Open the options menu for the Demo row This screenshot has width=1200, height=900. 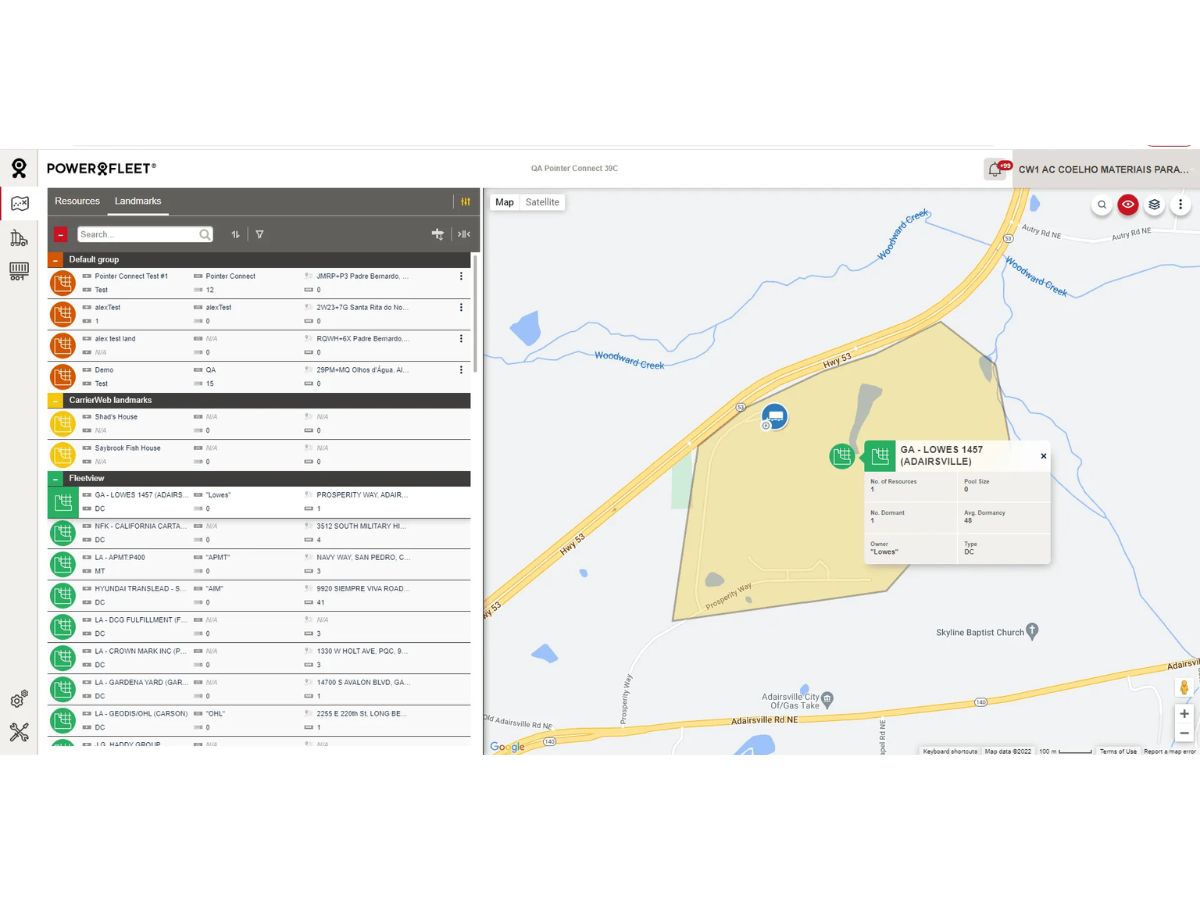461,369
